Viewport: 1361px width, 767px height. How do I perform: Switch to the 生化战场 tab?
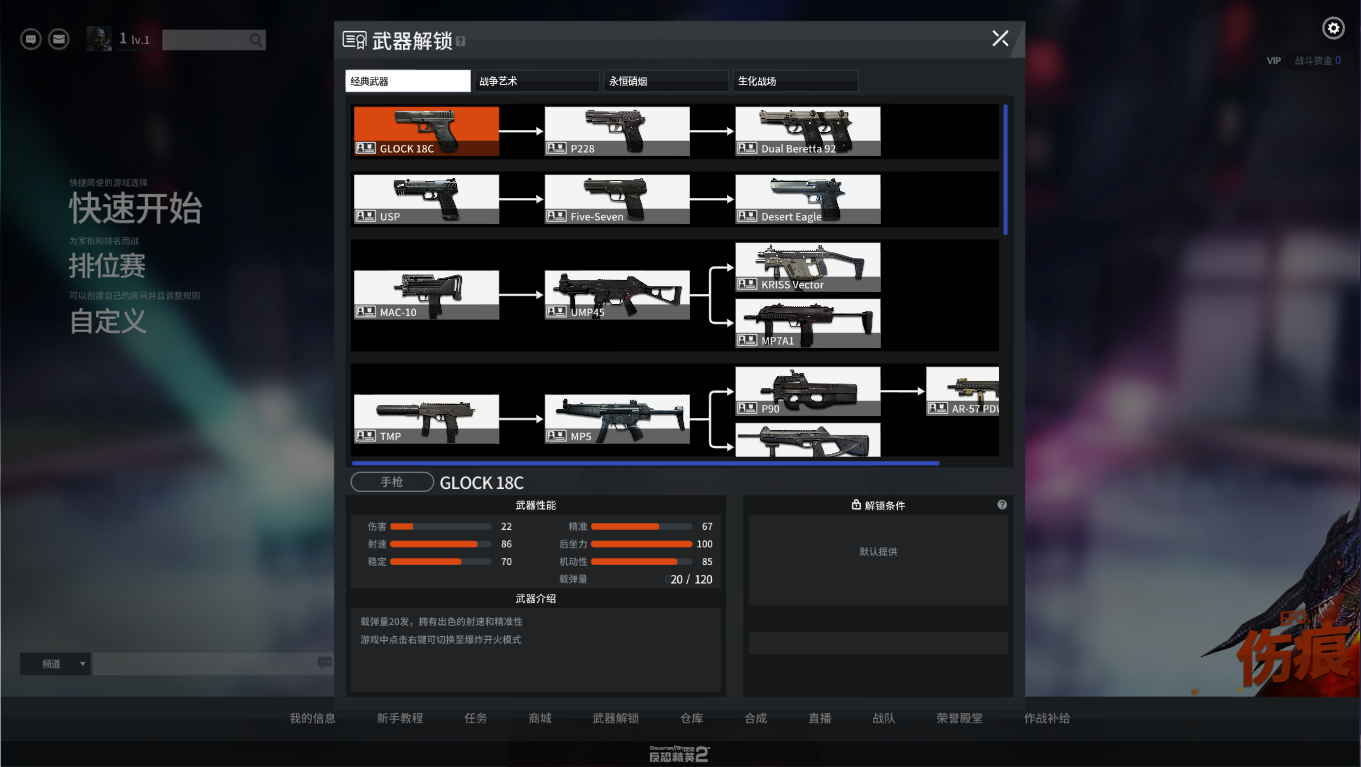pos(795,81)
